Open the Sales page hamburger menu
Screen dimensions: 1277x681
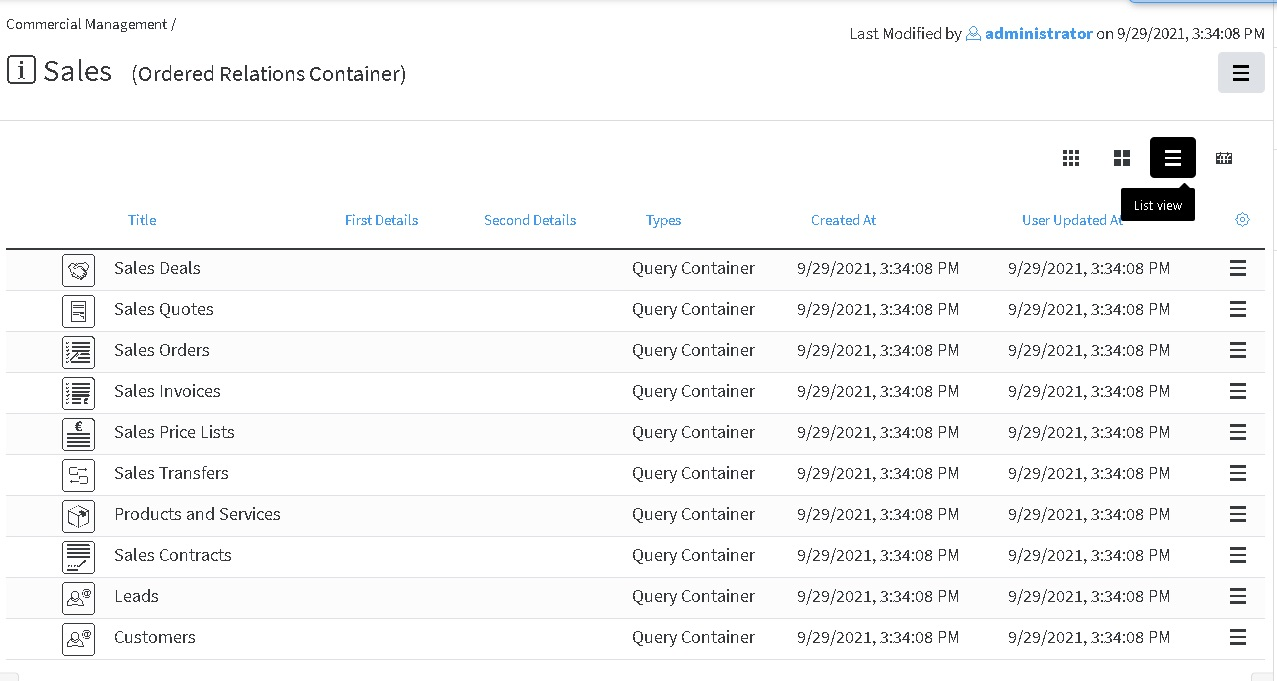pos(1241,73)
